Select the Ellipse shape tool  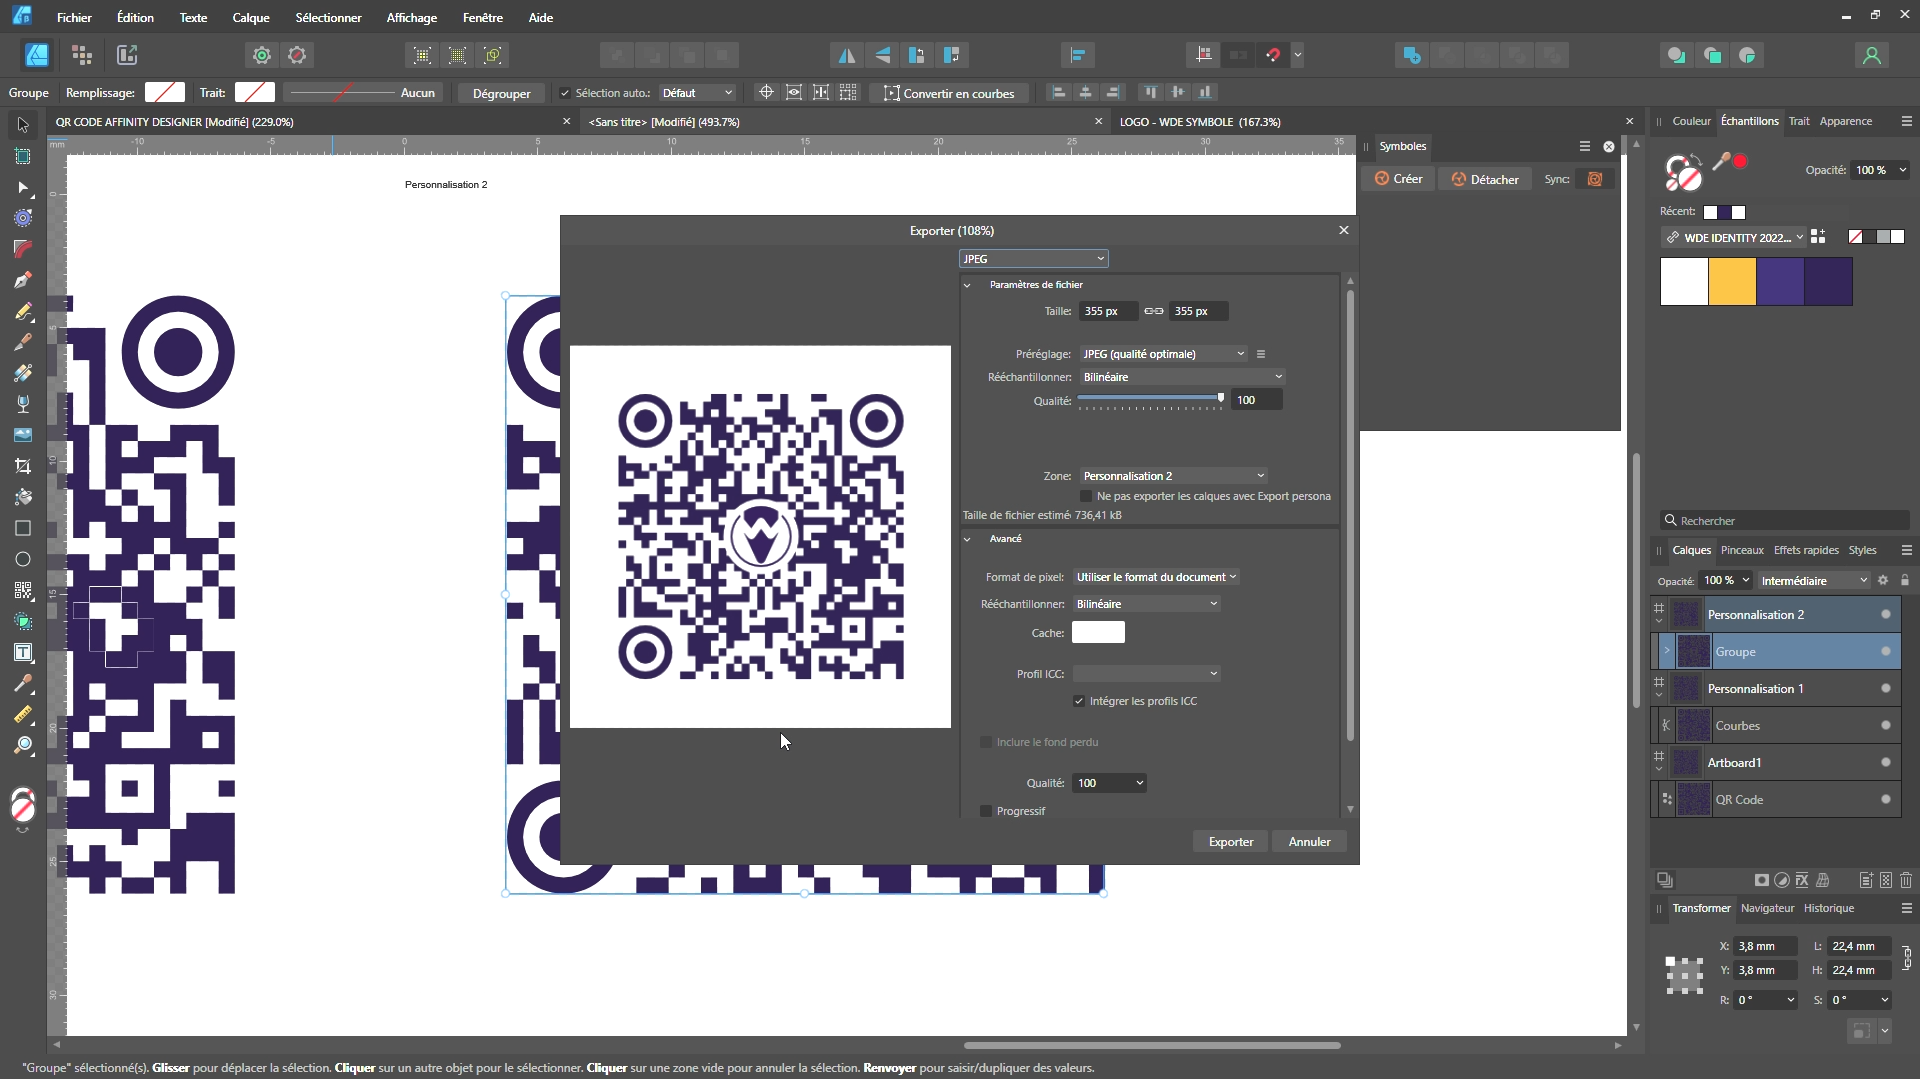[23, 559]
